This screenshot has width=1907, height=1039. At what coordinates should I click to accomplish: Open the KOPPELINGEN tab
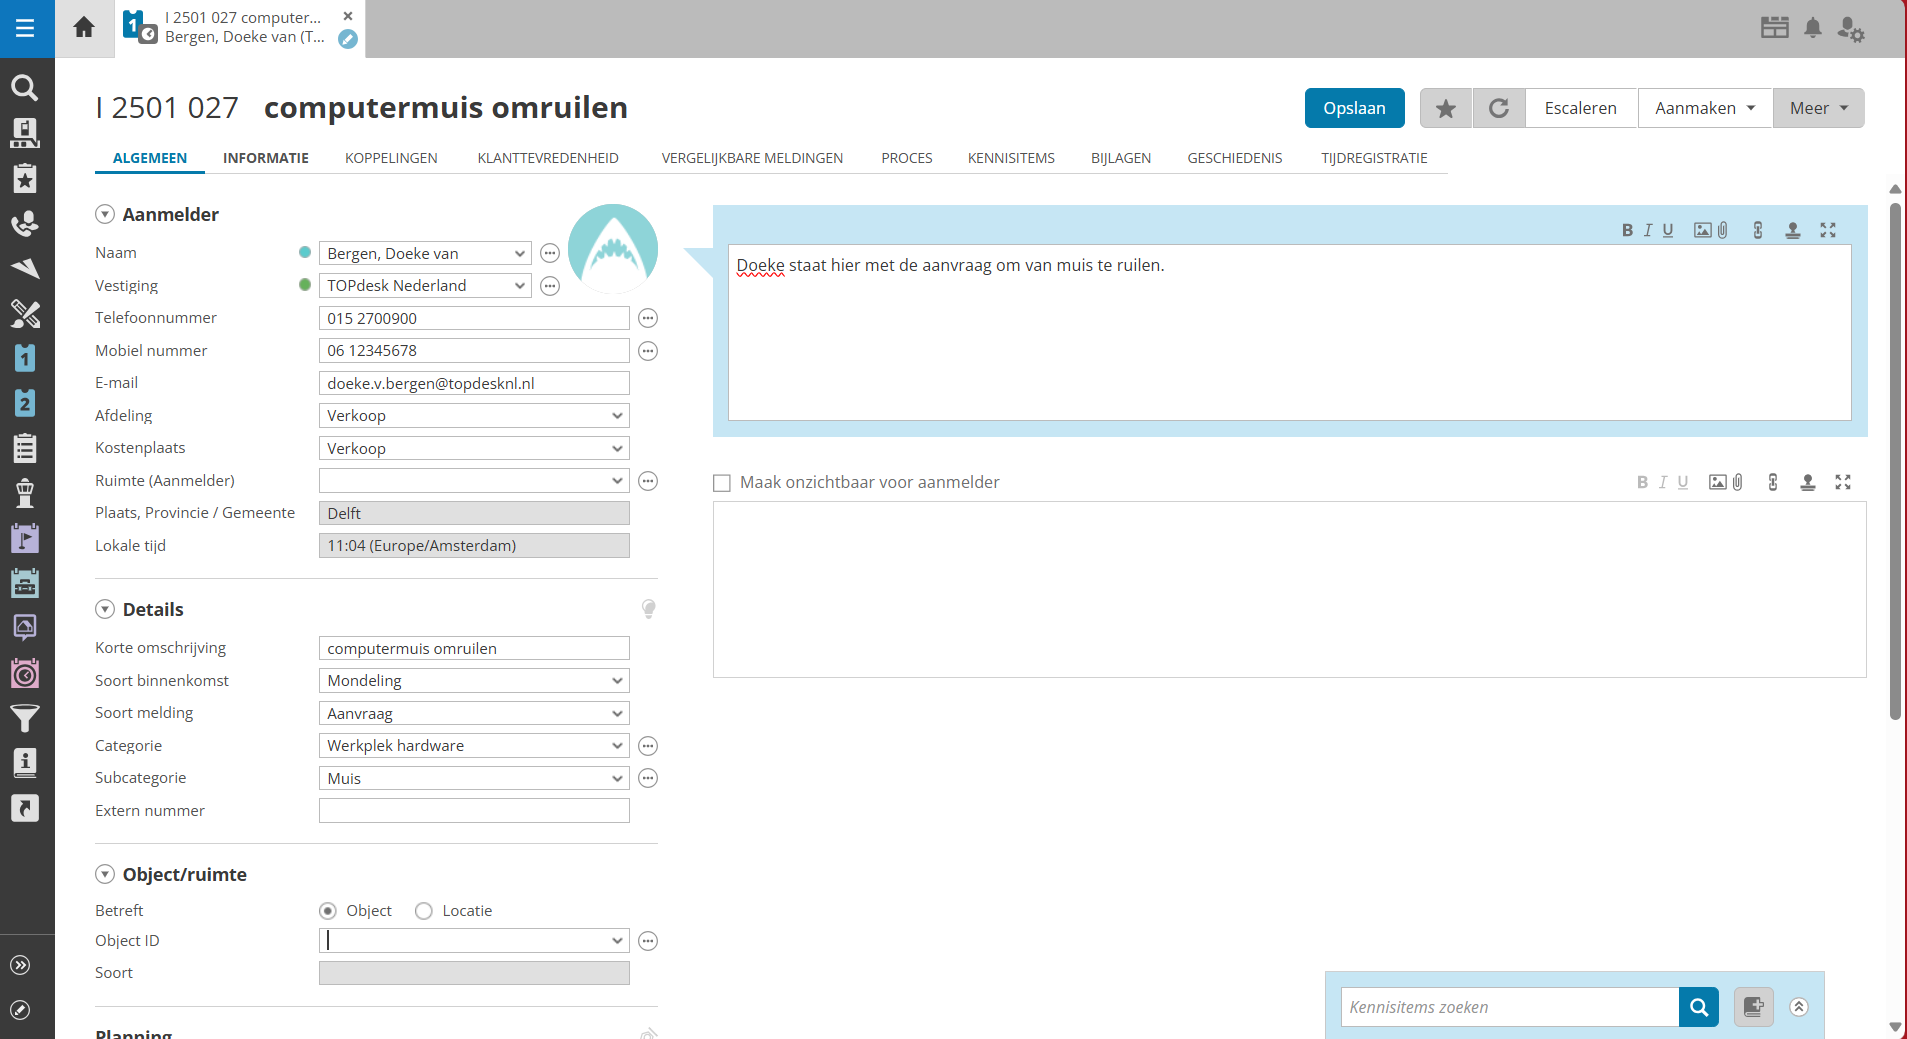click(x=391, y=158)
